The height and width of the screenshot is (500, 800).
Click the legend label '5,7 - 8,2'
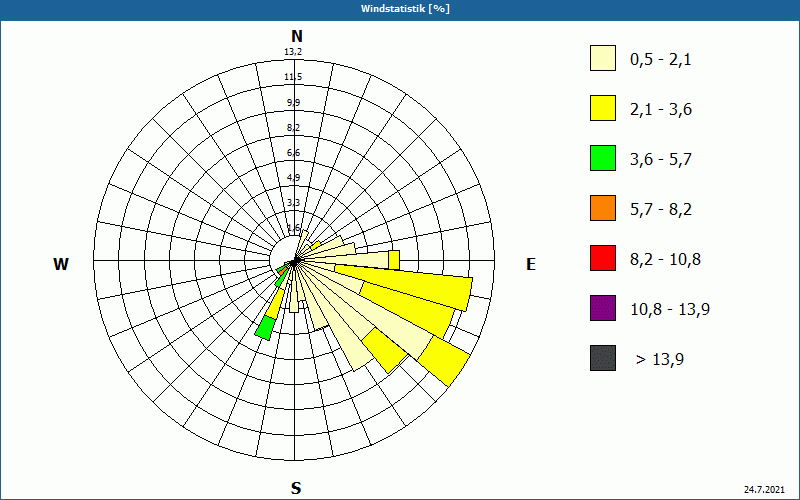click(661, 210)
